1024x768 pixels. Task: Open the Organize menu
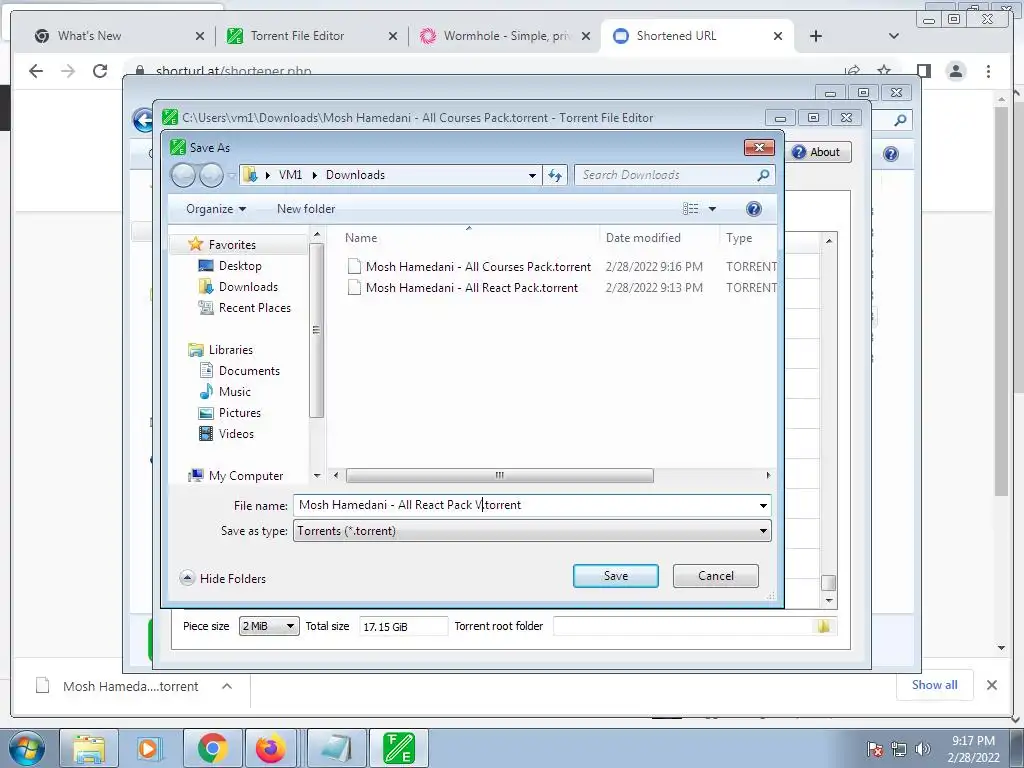tap(216, 209)
